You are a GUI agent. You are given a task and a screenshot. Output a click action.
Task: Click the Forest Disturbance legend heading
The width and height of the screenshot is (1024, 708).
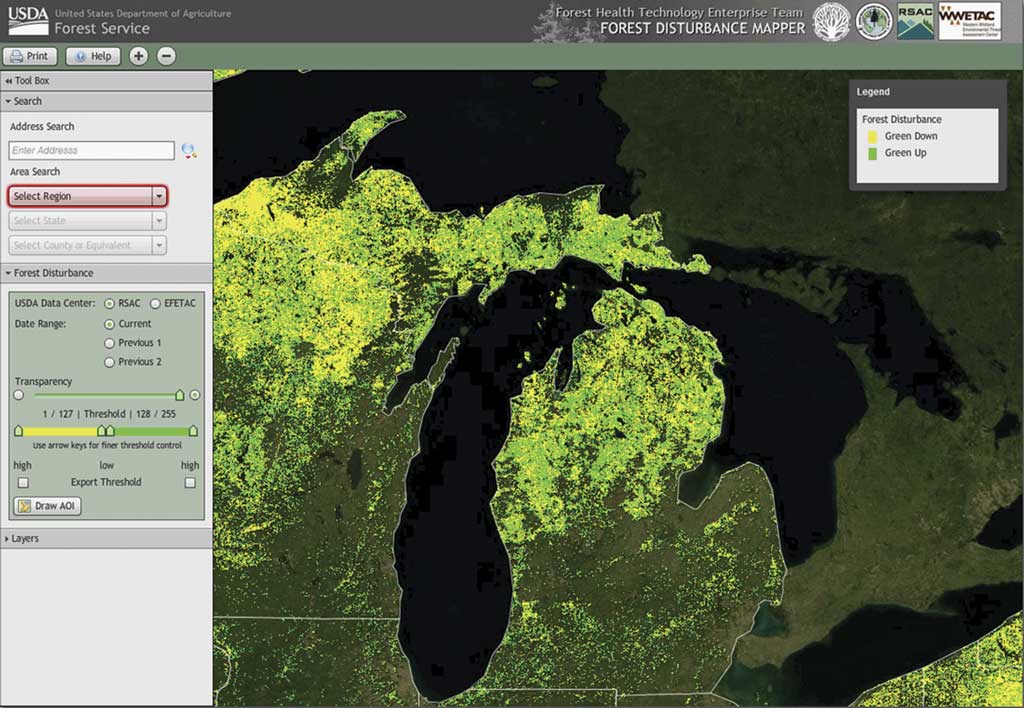[x=902, y=120]
